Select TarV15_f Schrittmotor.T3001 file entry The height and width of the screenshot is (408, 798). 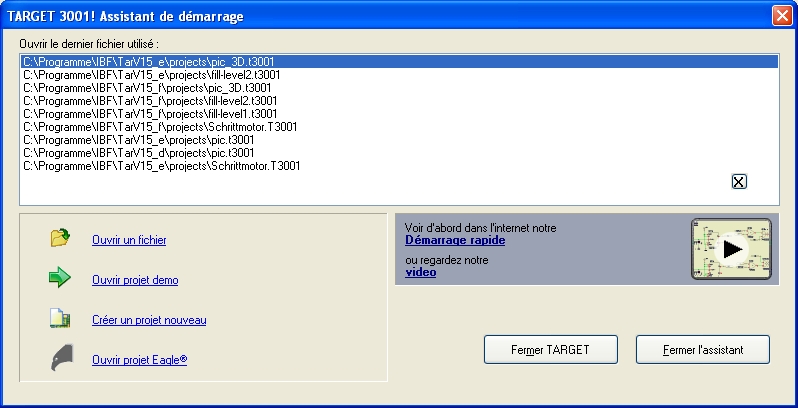tap(160, 127)
